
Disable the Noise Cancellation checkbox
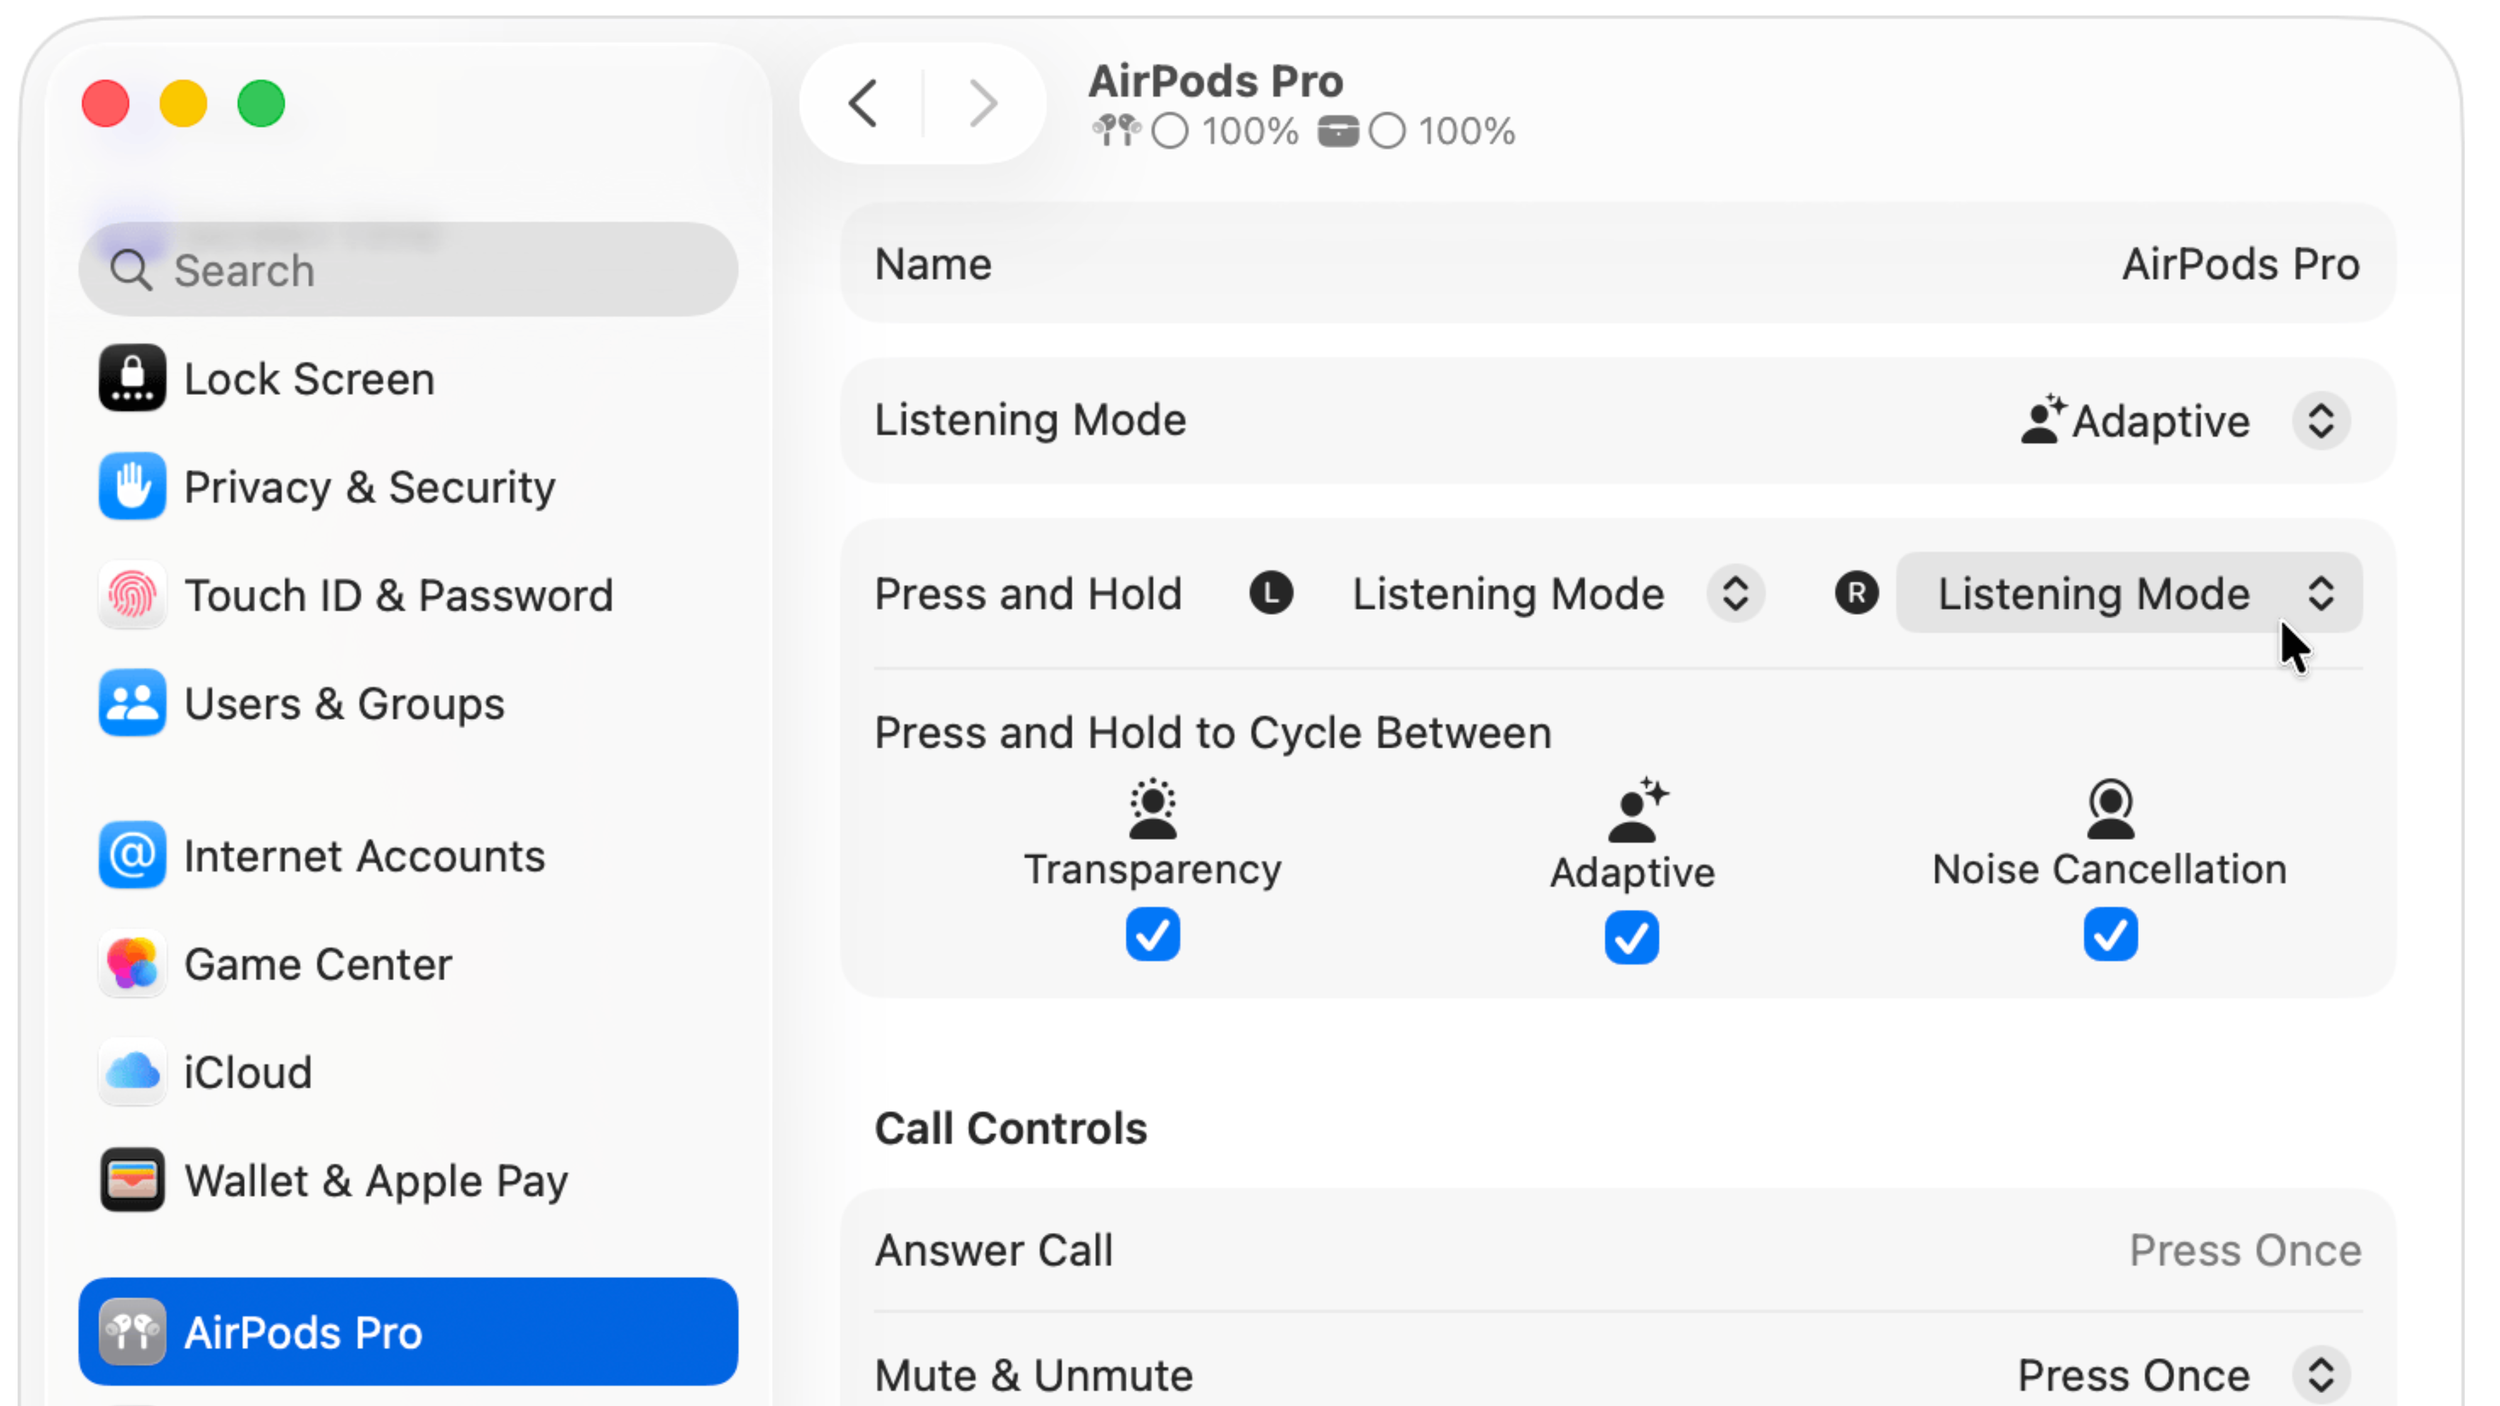2110,935
